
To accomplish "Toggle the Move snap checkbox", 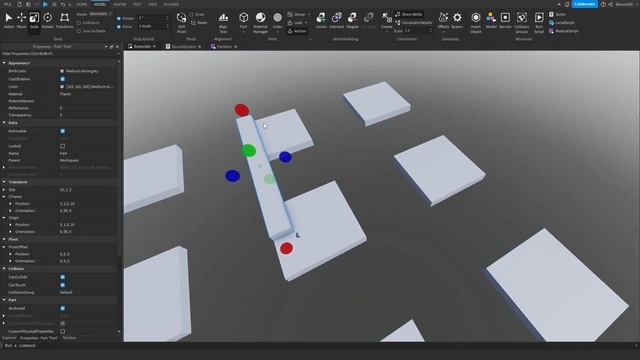I will [119, 27].
